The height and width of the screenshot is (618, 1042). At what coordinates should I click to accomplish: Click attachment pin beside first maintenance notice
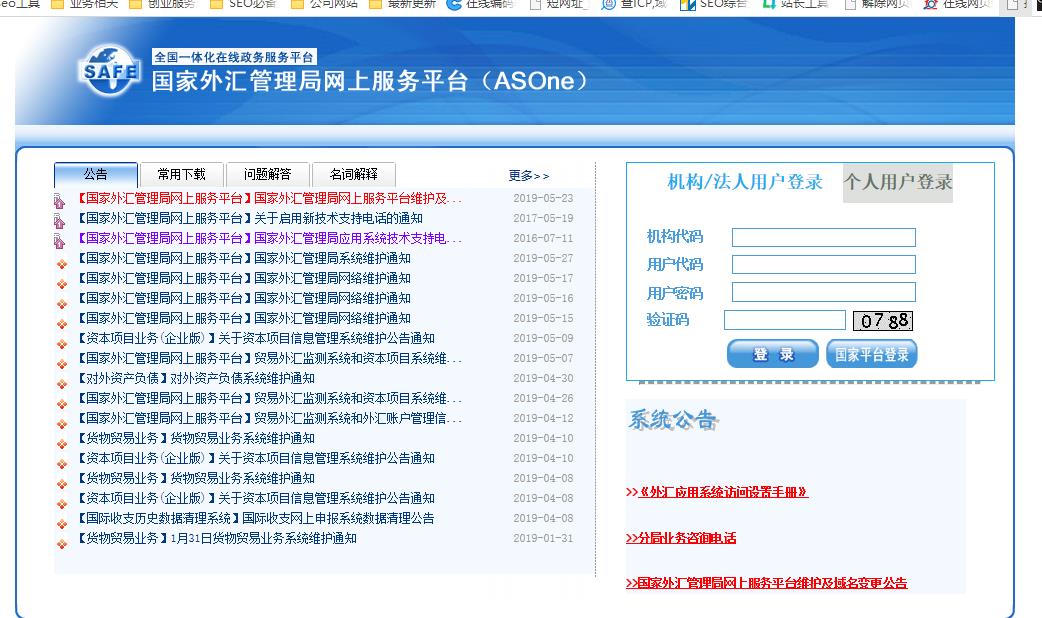point(58,201)
